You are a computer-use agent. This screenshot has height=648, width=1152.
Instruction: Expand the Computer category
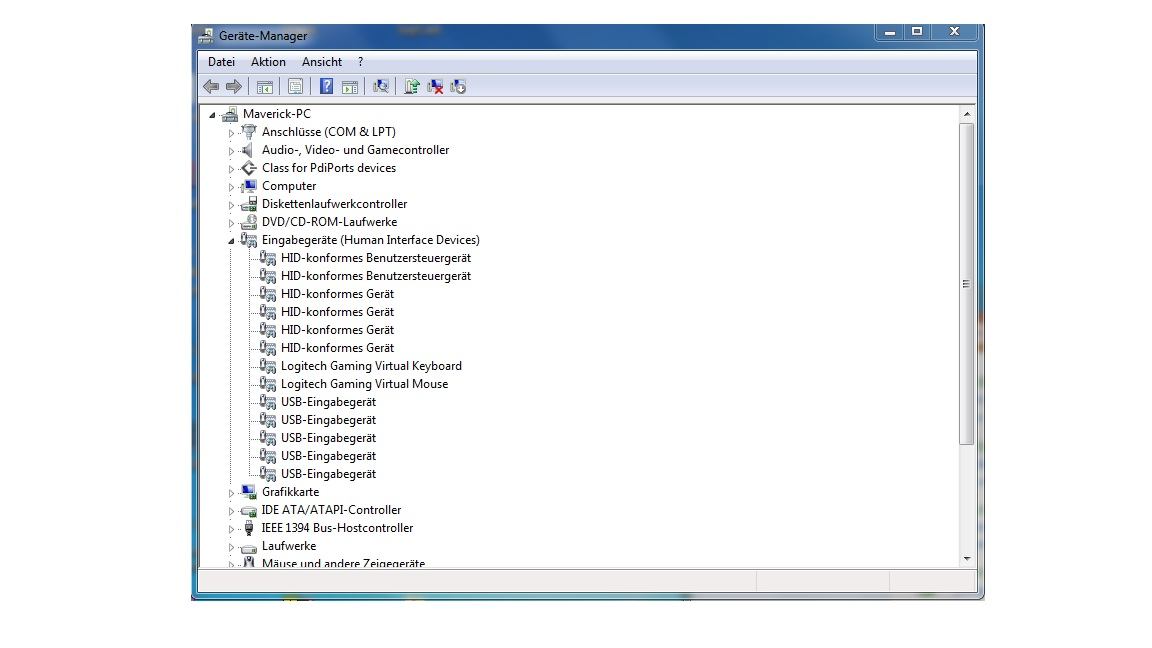[x=231, y=187]
